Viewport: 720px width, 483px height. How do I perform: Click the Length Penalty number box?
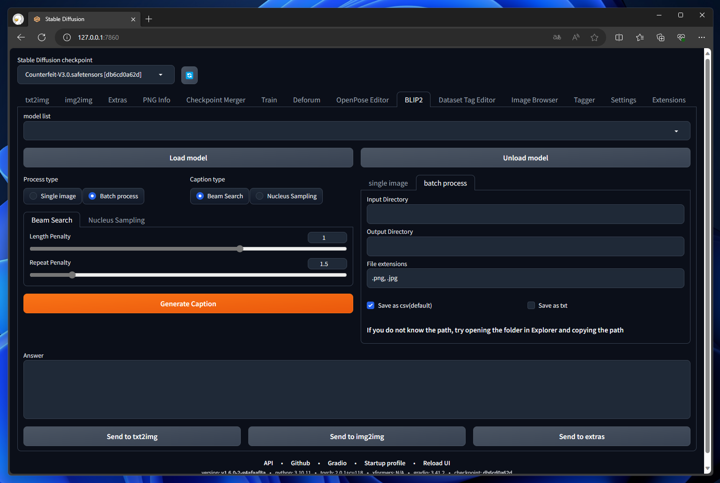(327, 237)
